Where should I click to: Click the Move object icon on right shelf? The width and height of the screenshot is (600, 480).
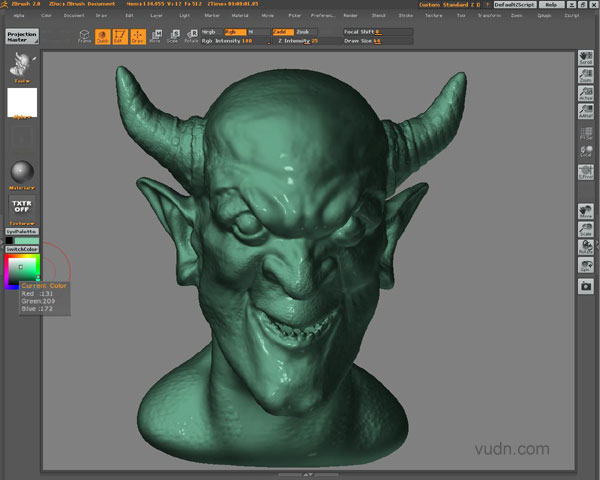click(x=586, y=212)
